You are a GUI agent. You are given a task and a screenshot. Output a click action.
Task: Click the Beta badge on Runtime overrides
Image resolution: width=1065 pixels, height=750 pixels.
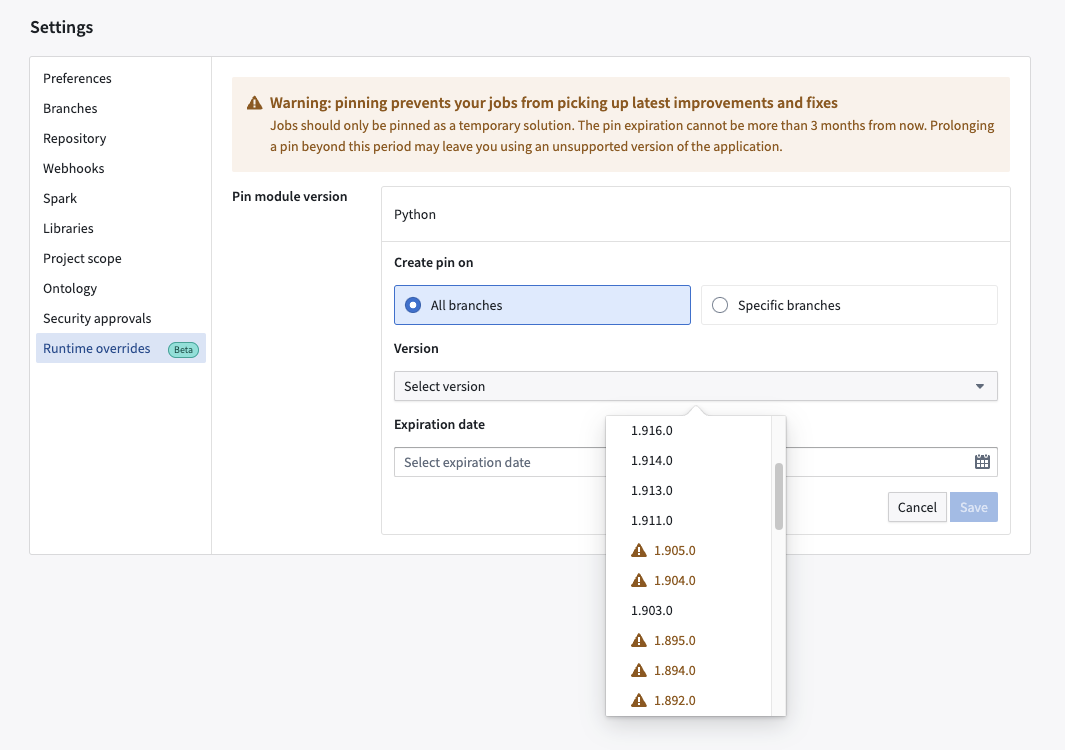point(183,350)
